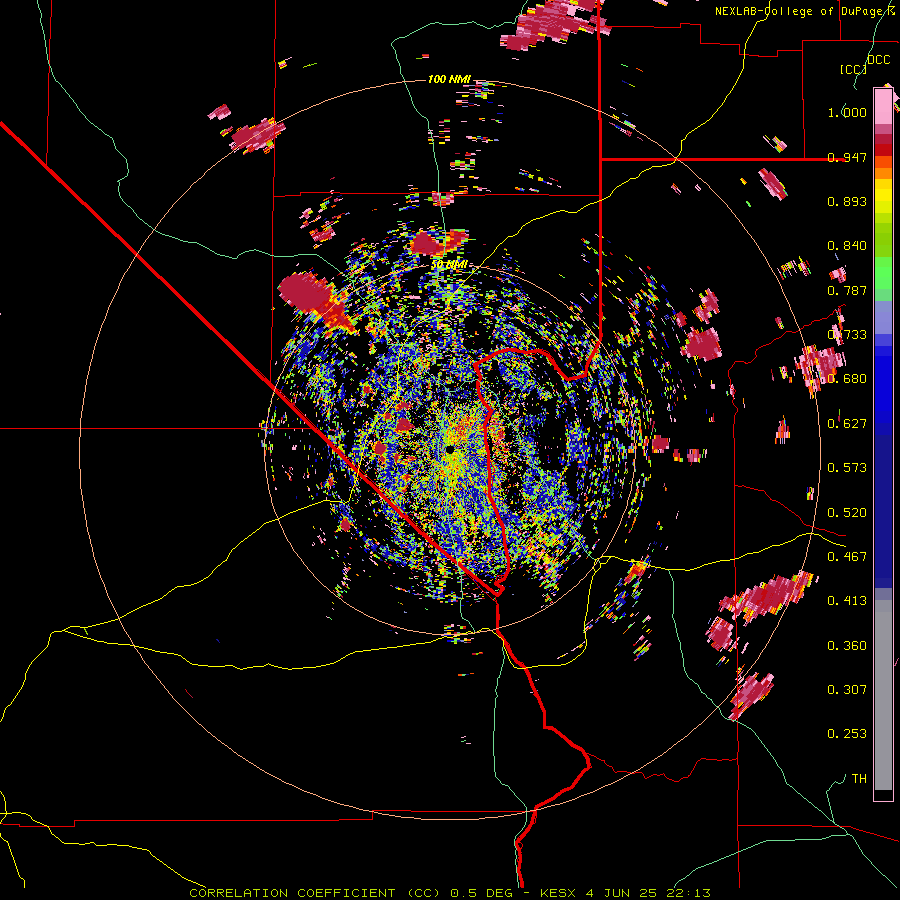Select the 1.000 value on the color scale
Viewport: 900px width, 900px height.
[847, 112]
